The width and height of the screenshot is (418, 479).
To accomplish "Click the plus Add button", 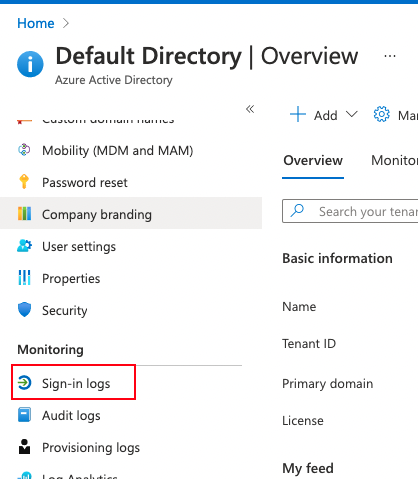I will pos(313,115).
